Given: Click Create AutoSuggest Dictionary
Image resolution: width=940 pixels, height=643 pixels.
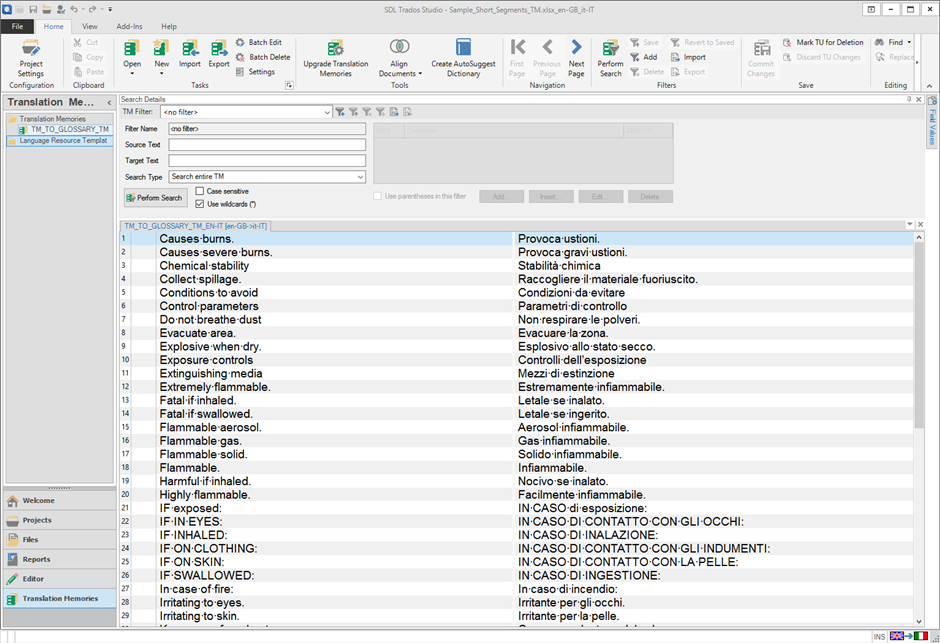Looking at the screenshot, I should pos(463,58).
